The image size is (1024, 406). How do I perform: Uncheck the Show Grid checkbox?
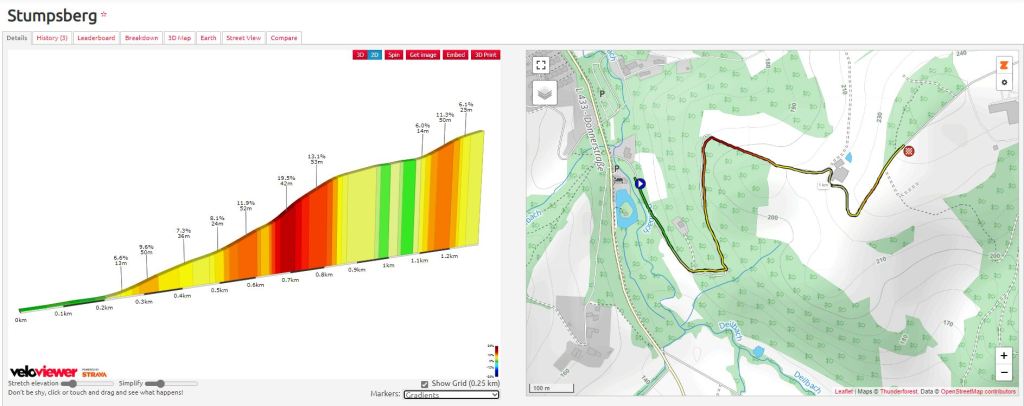(425, 383)
